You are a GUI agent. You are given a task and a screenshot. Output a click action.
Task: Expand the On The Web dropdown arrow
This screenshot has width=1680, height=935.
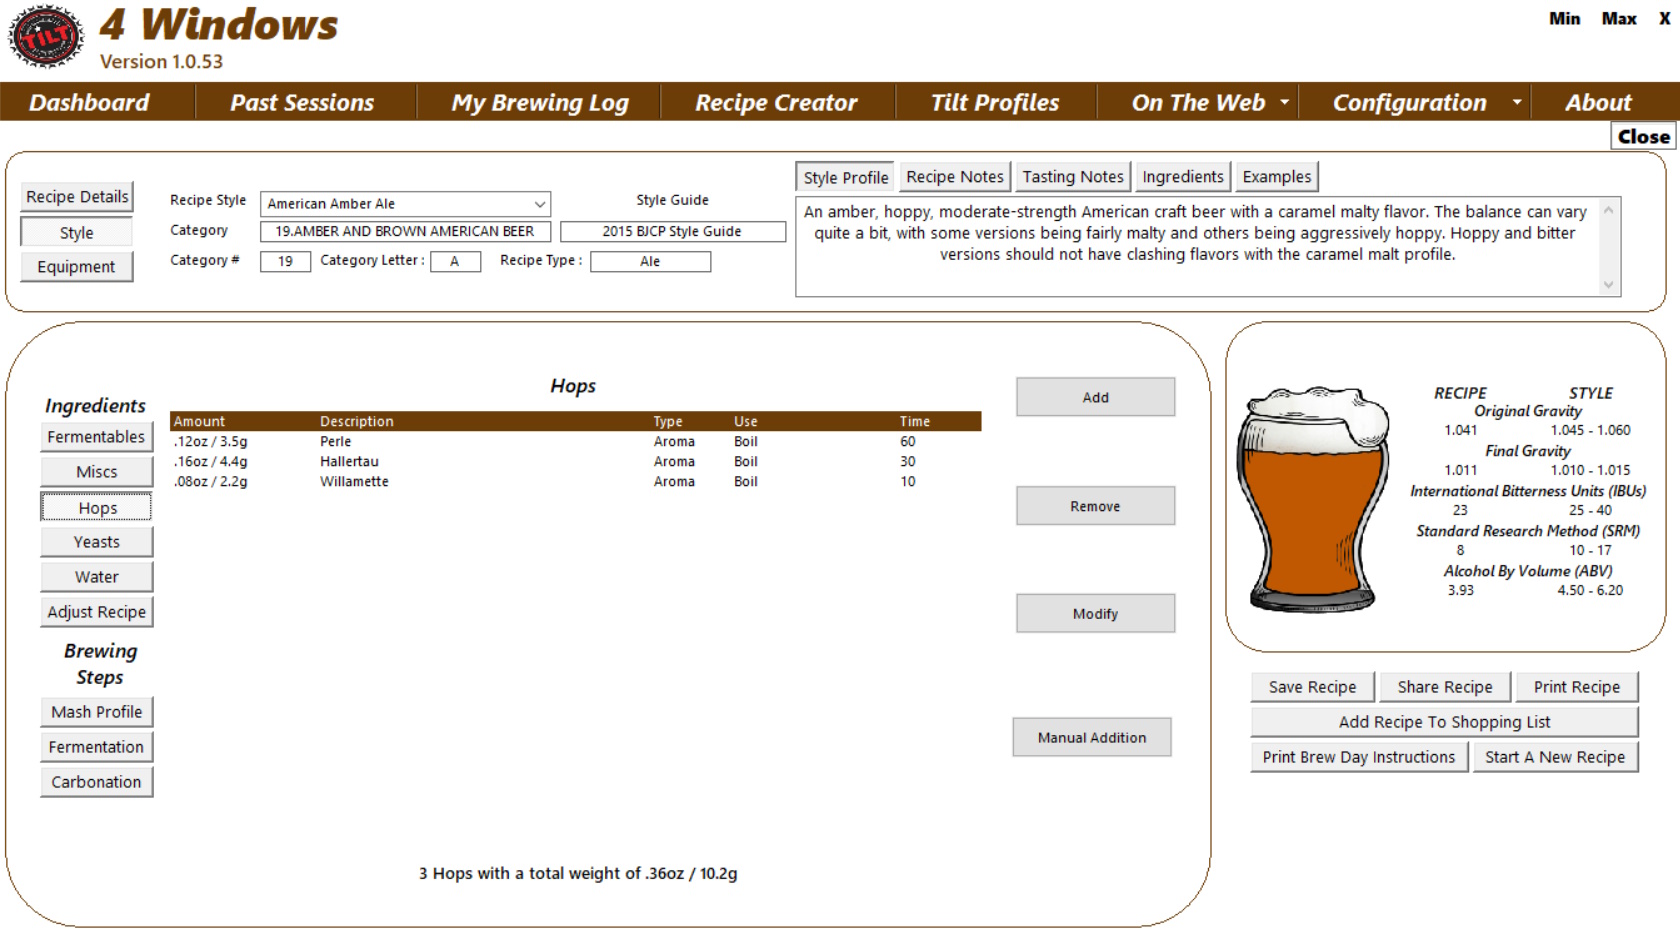point(1284,102)
